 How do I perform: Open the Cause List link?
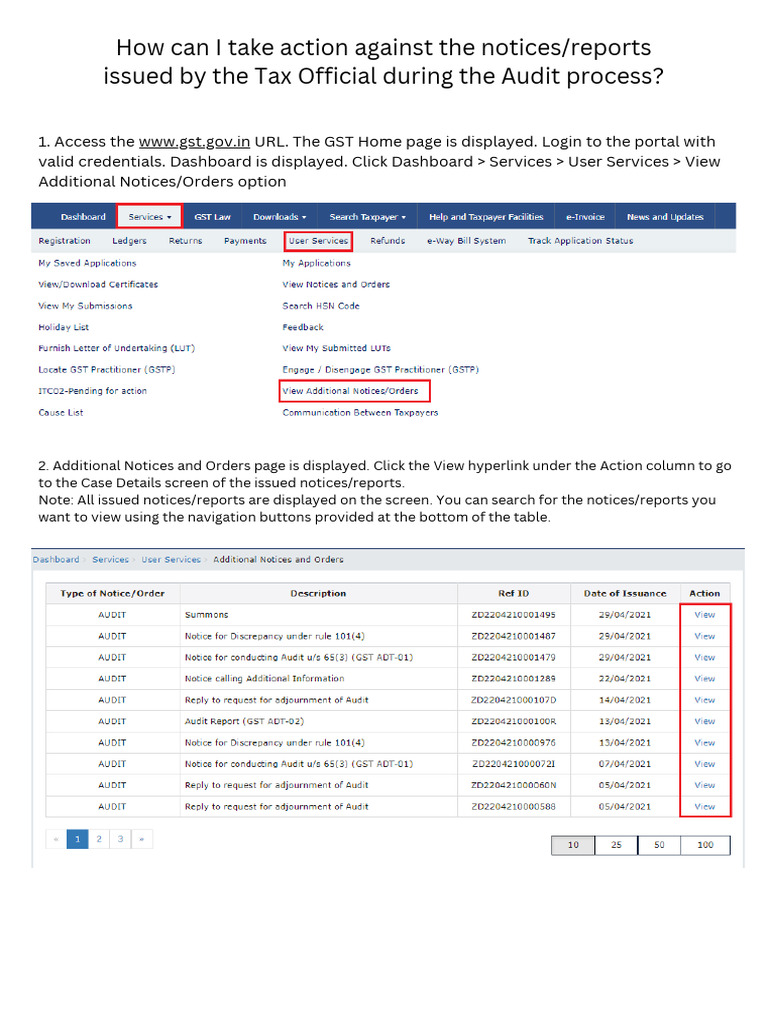61,413
